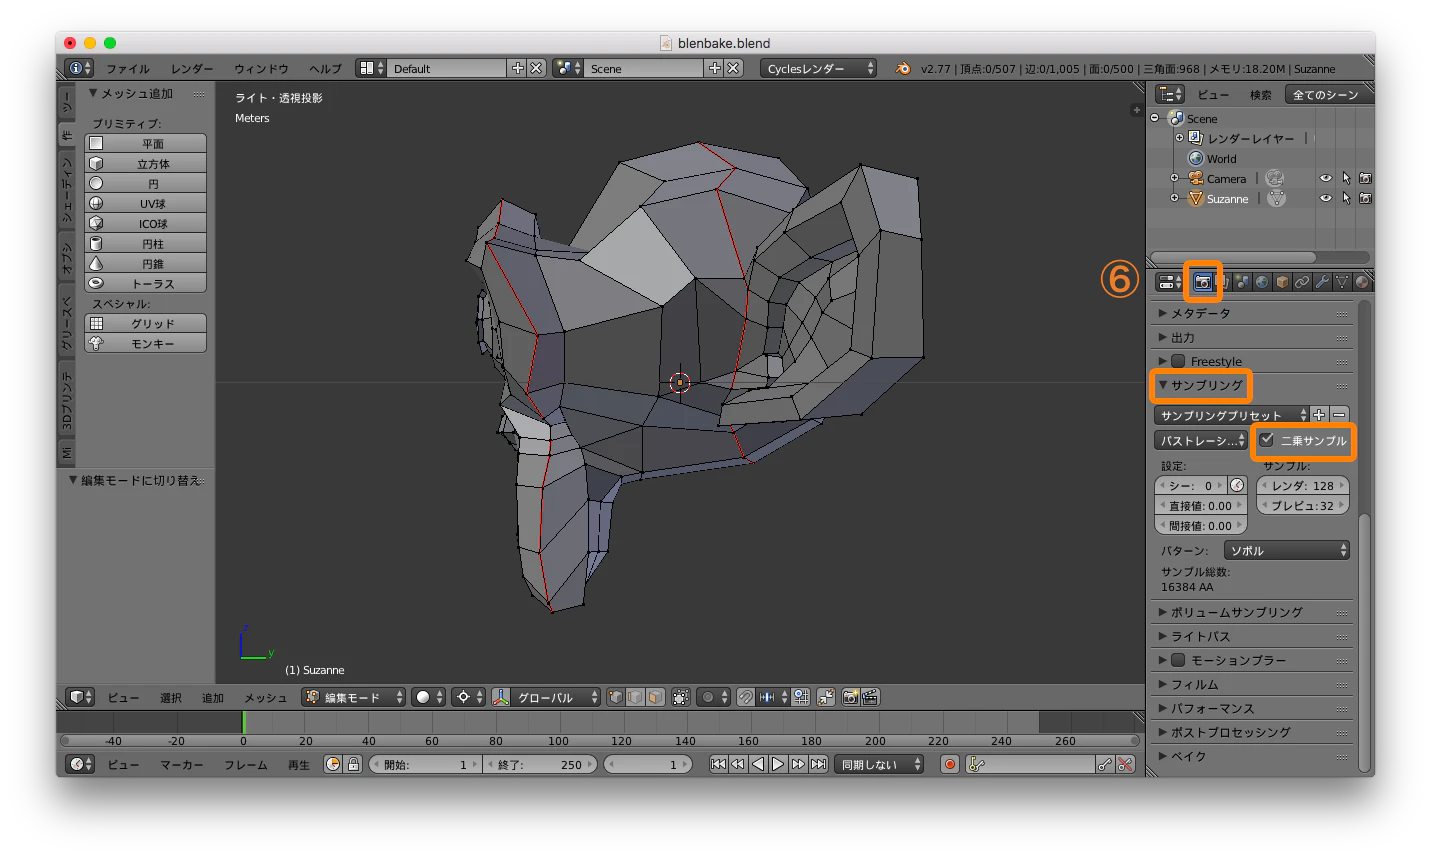Open the 編集モード mode dropdown
Viewport: 1431px width, 857px height.
354,697
